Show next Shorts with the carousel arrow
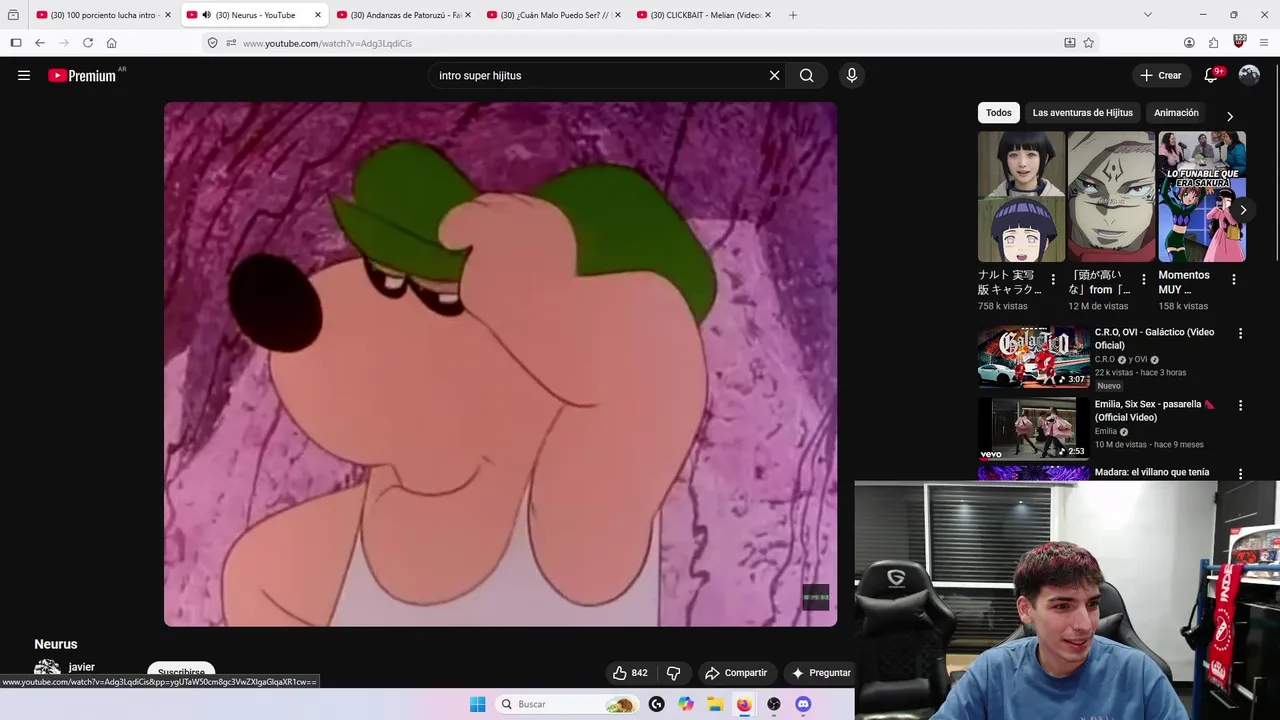1280x720 pixels. click(x=1243, y=210)
